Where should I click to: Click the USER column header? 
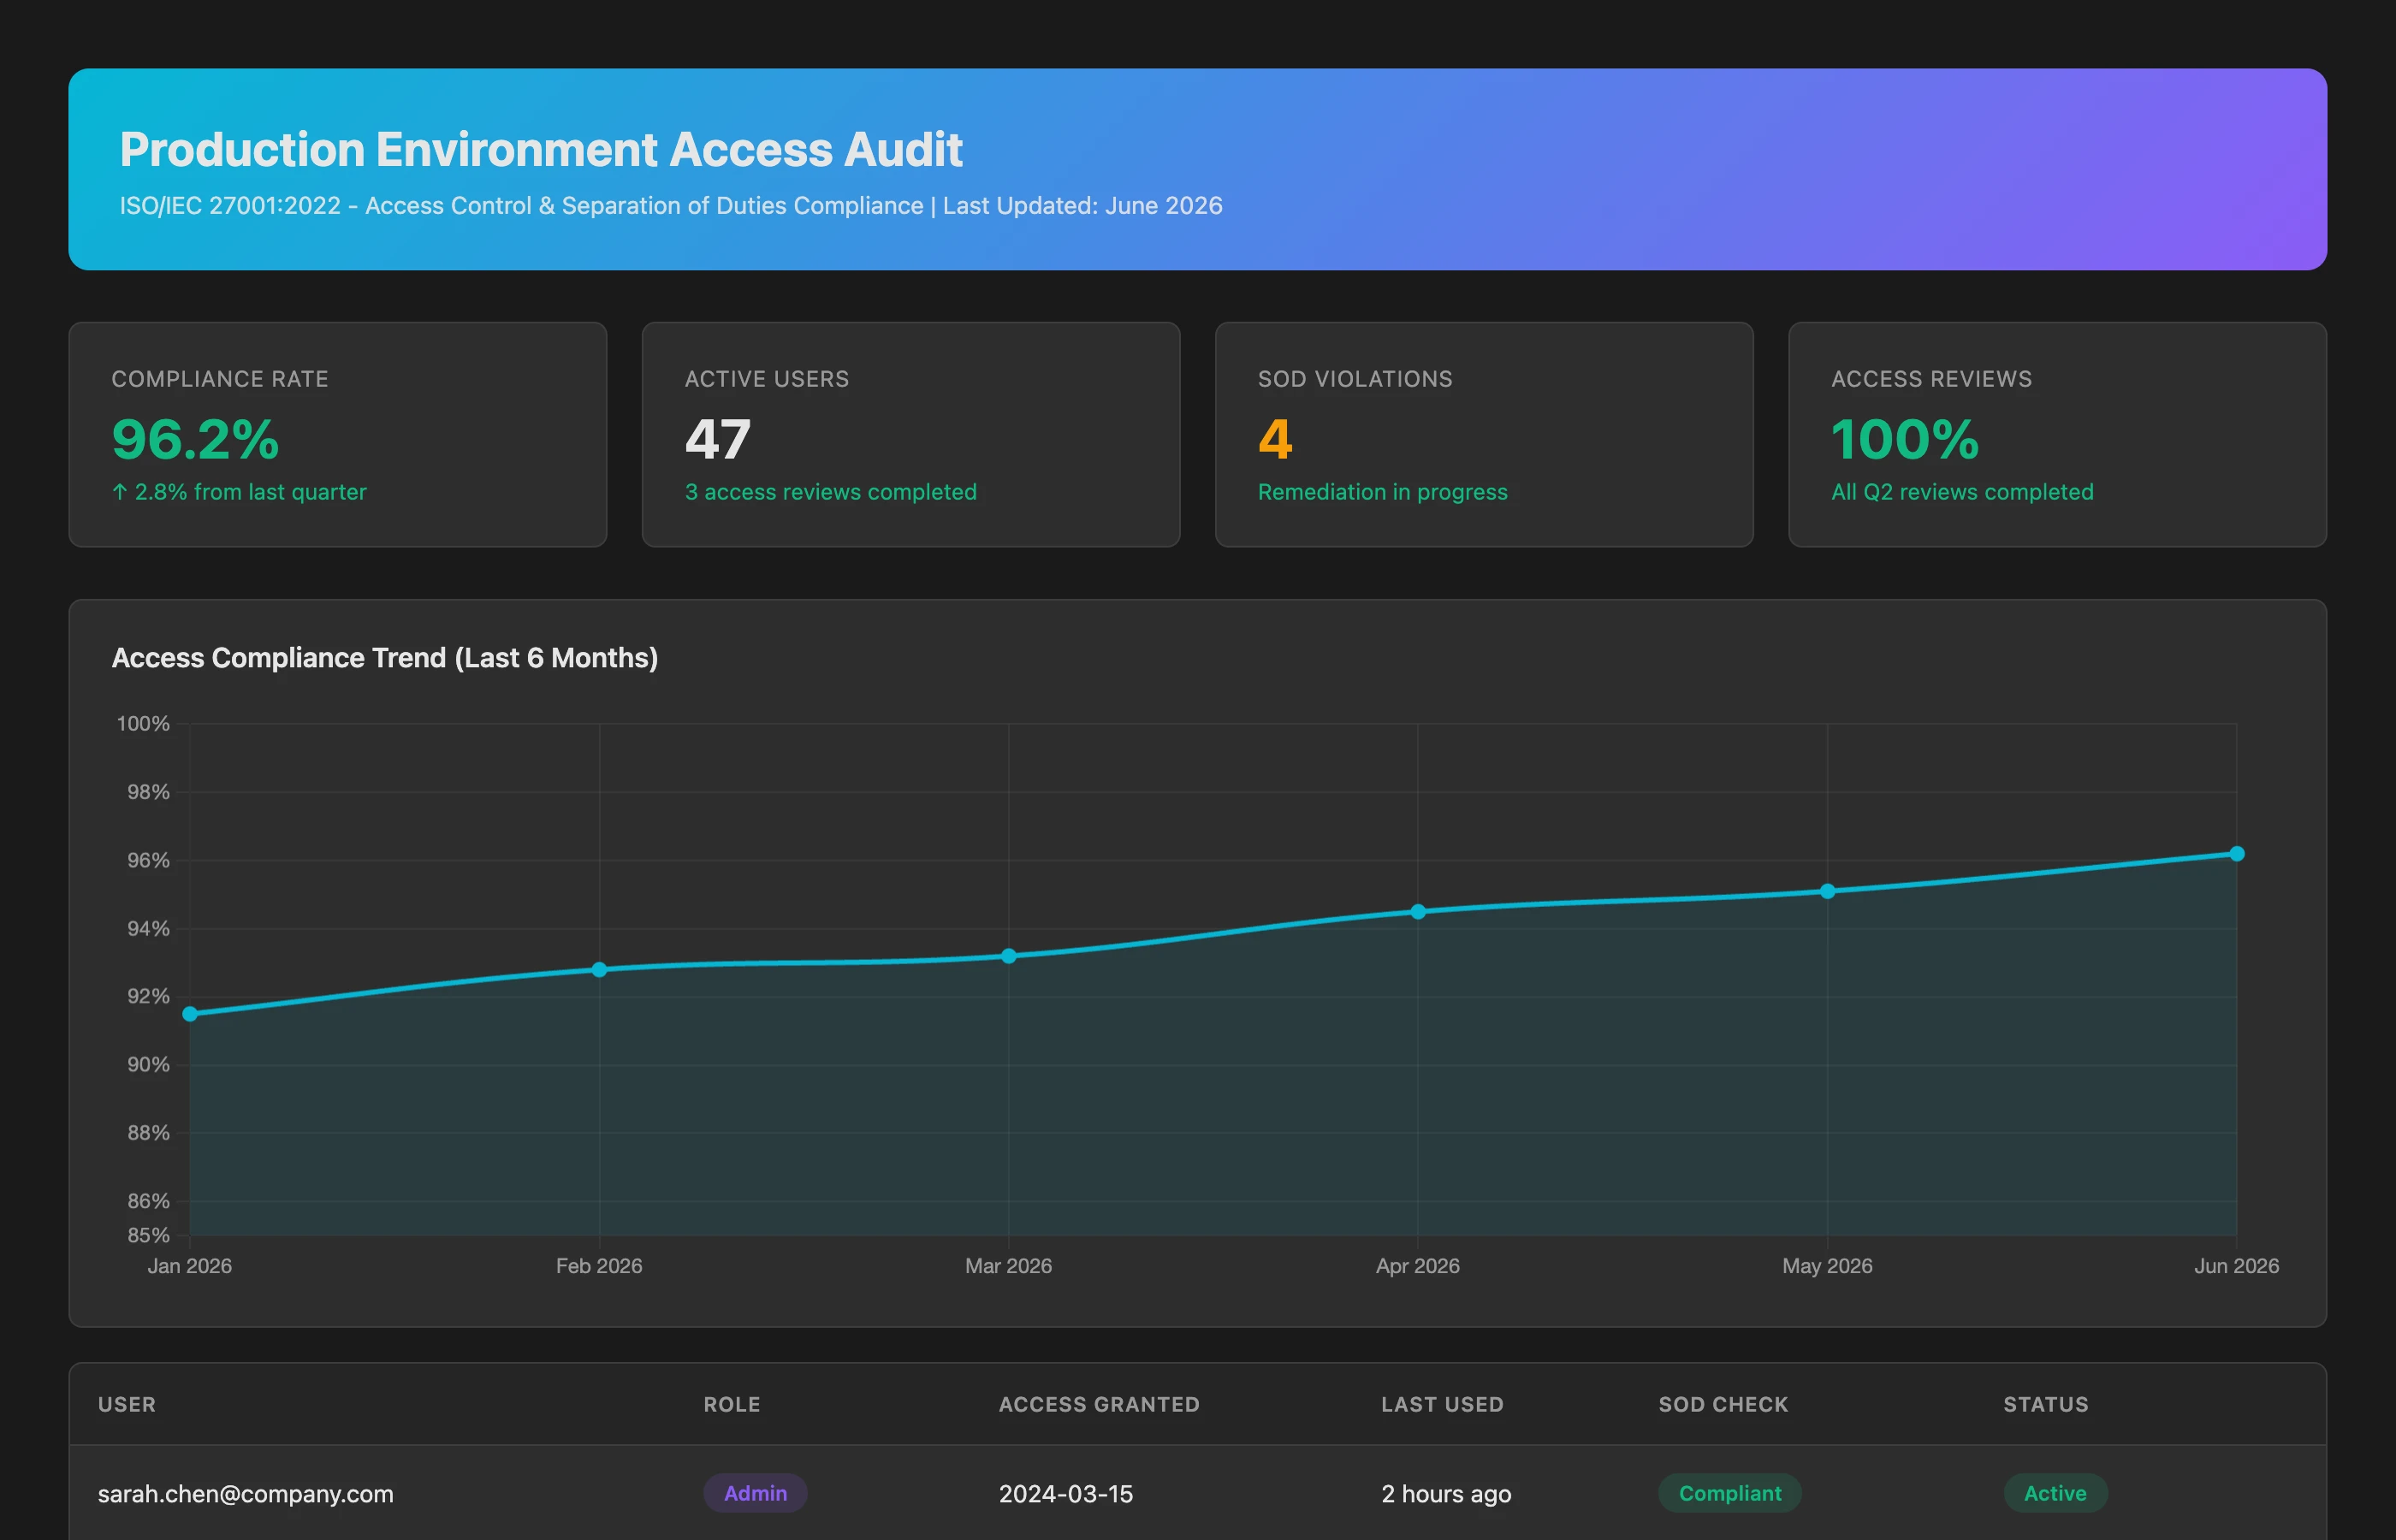pos(127,1404)
